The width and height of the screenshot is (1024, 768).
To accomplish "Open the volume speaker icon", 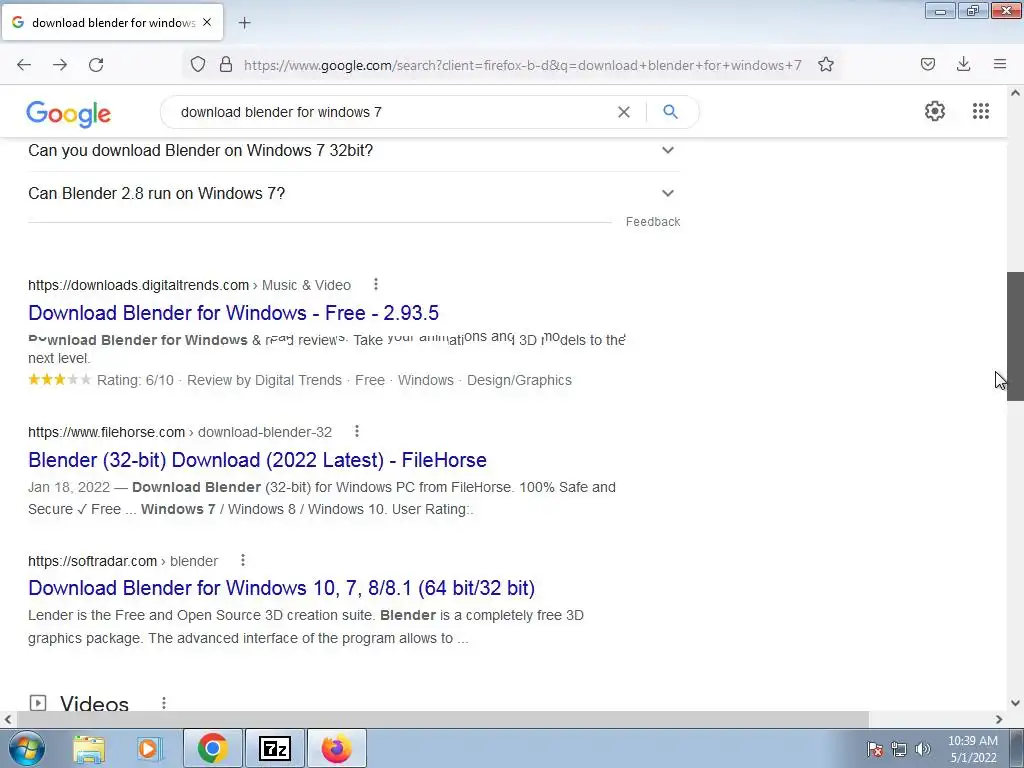I will pos(922,749).
